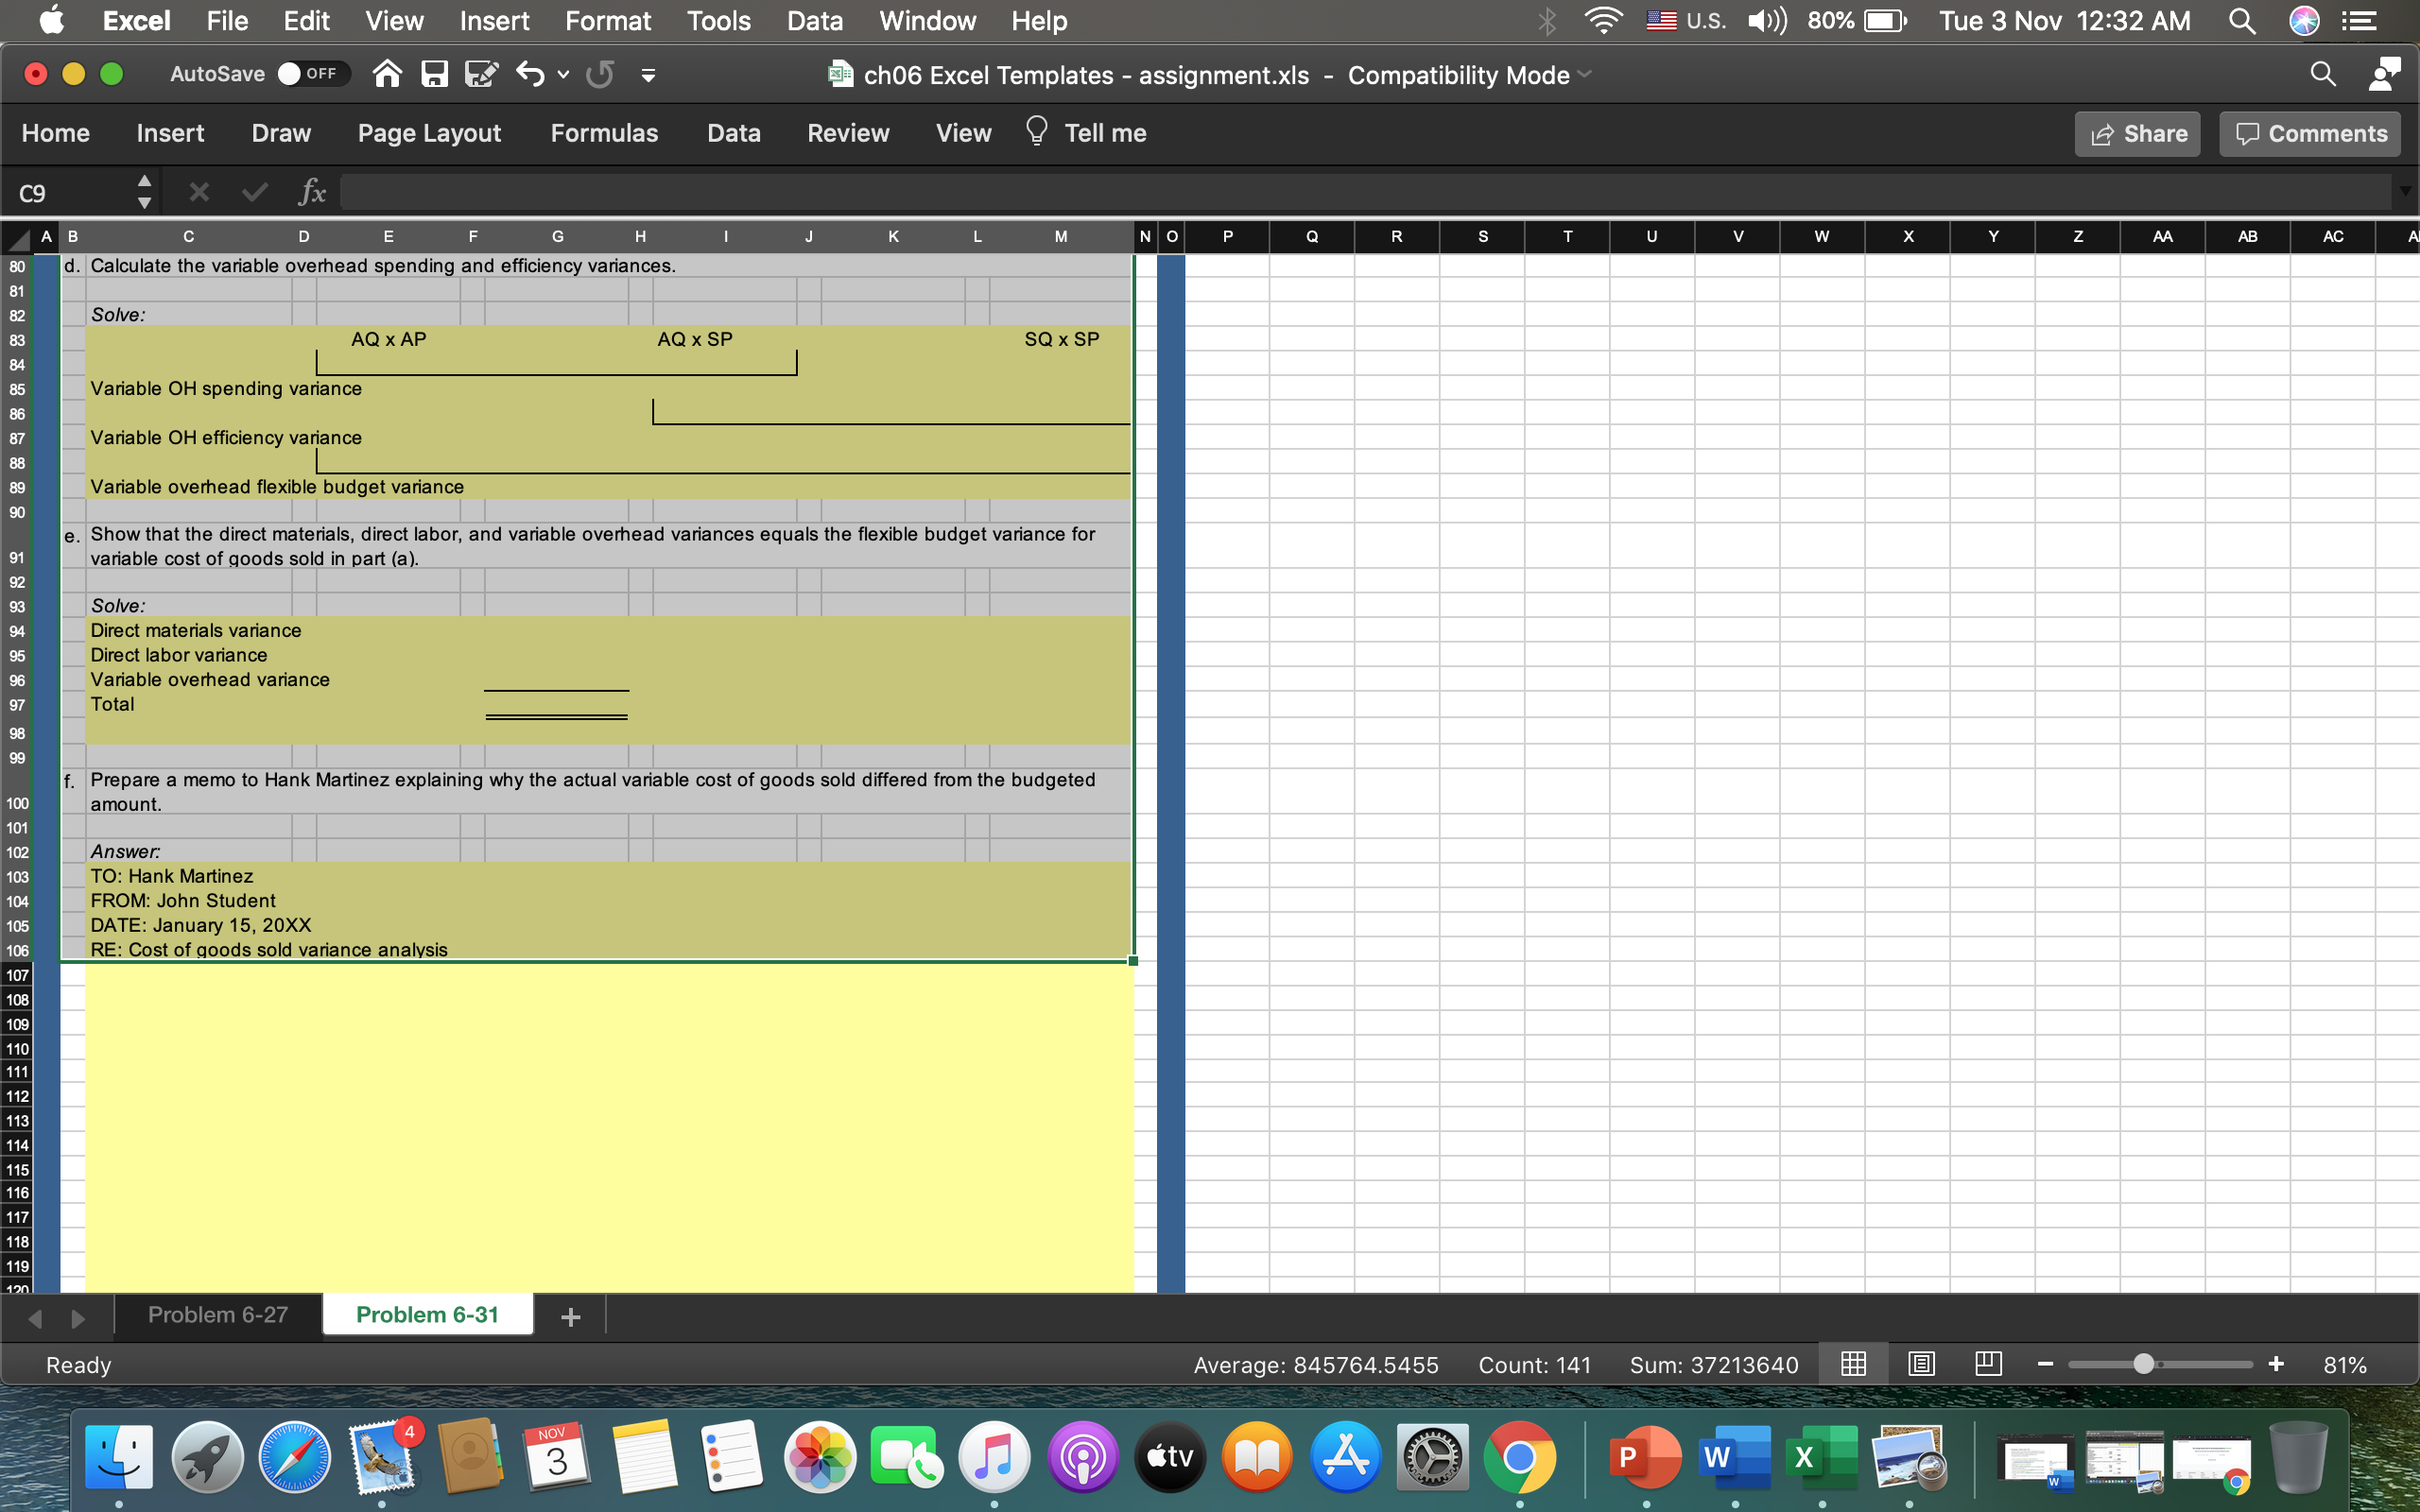
Task: Switch to Page Layout view icon
Action: pyautogui.click(x=1921, y=1364)
